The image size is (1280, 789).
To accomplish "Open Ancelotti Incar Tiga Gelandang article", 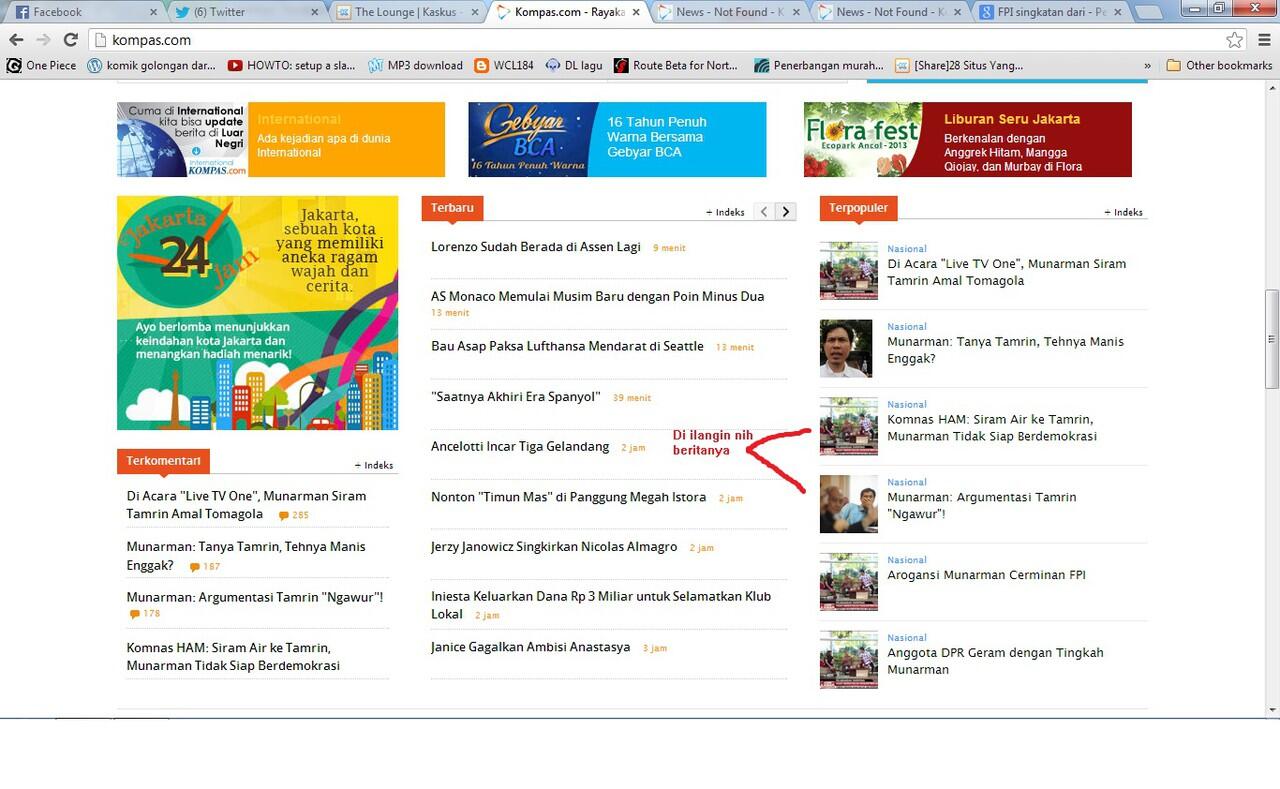I will 520,446.
